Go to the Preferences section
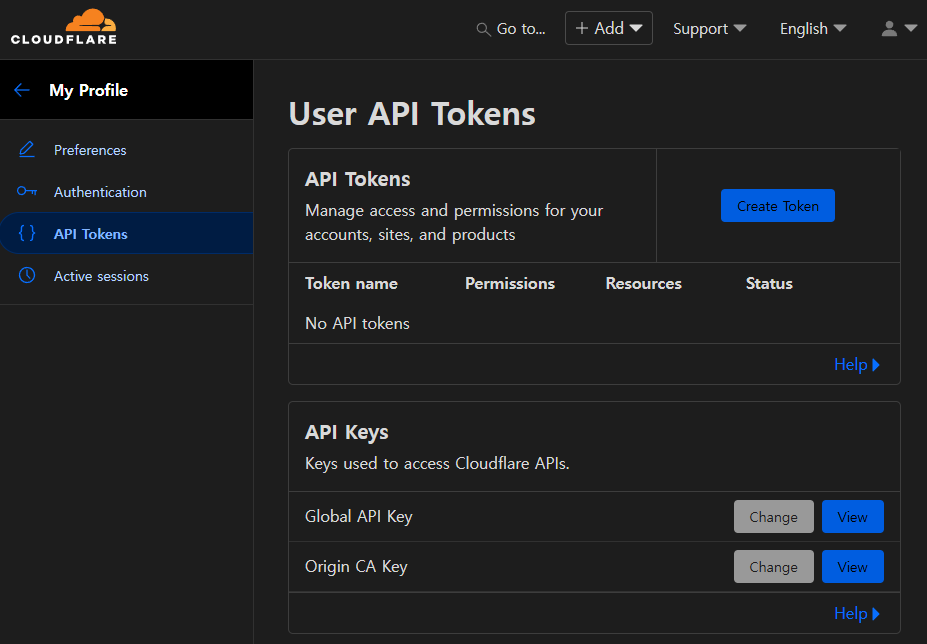 coord(90,150)
